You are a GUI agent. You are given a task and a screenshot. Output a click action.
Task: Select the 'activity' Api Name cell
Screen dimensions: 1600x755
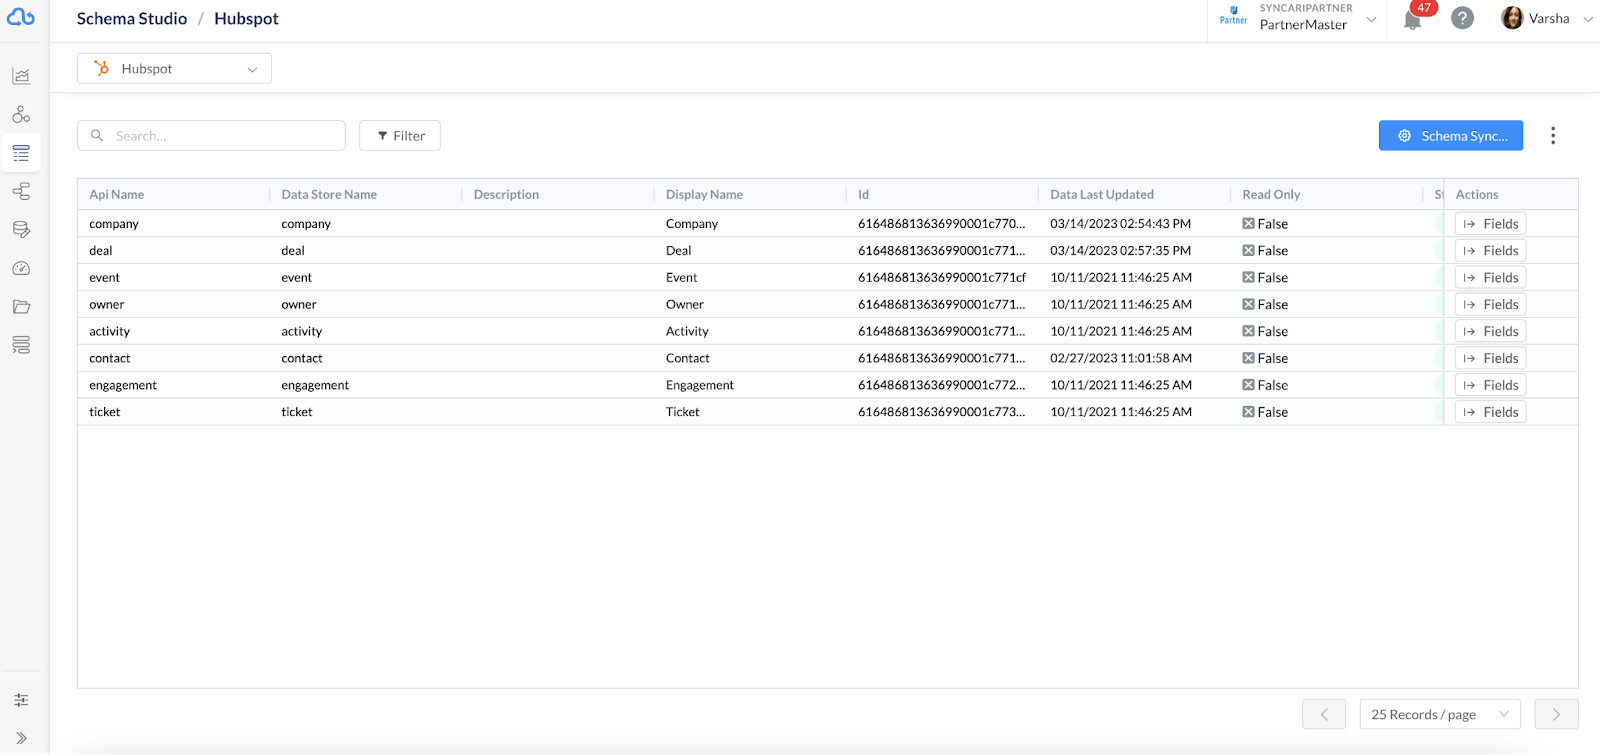(109, 332)
